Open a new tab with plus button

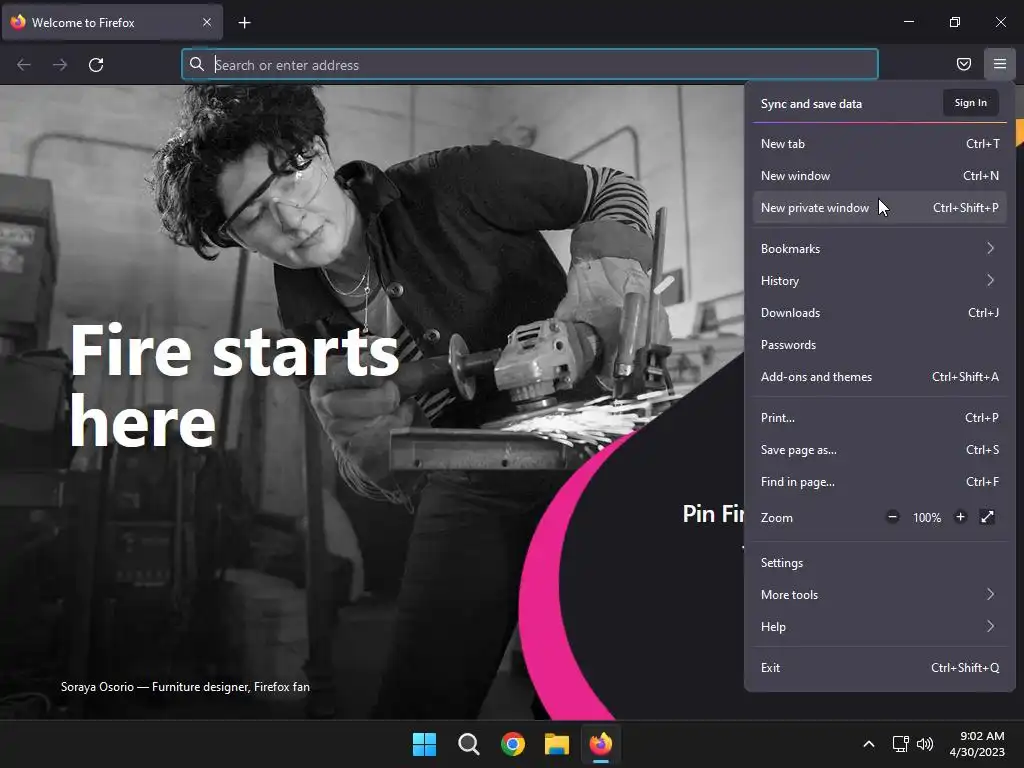click(244, 23)
